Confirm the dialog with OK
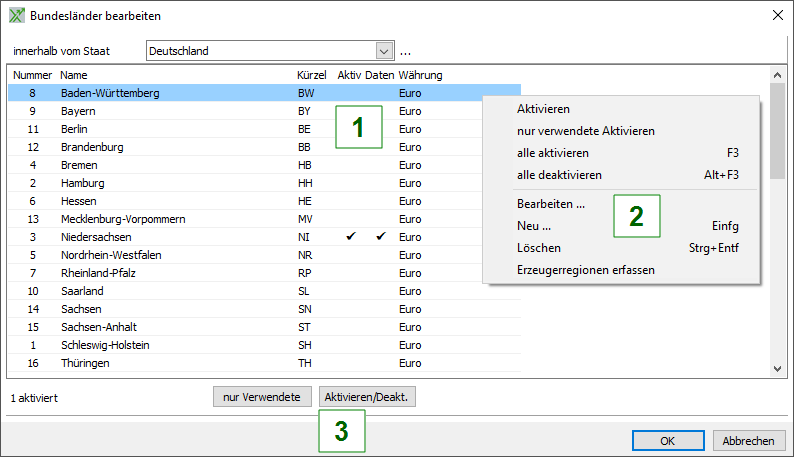 point(668,441)
